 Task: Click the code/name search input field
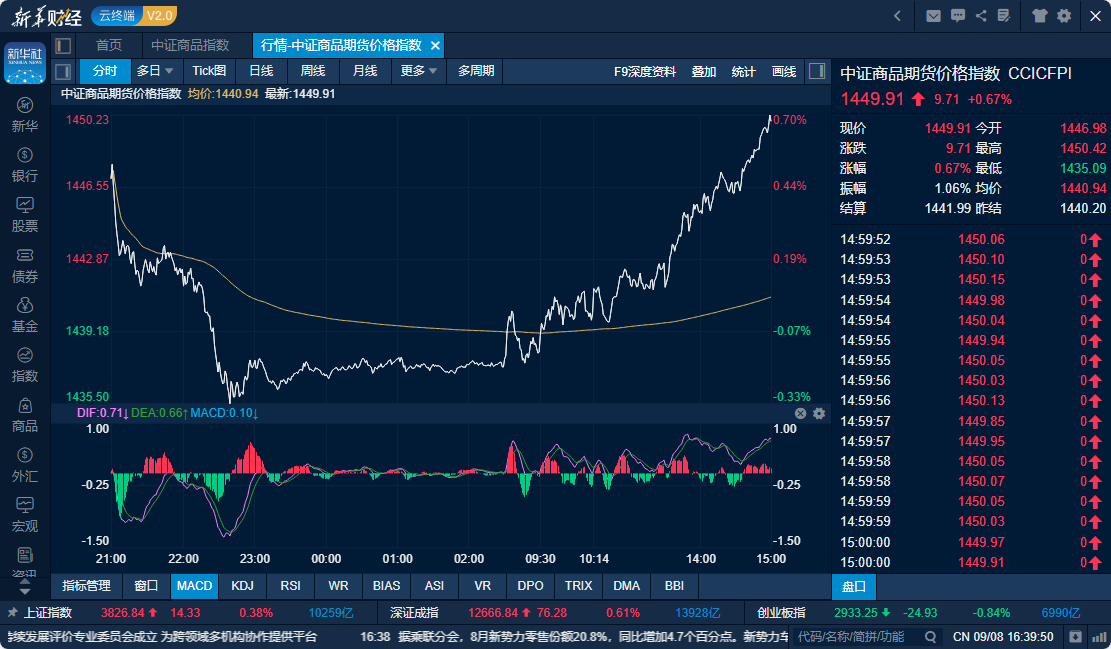click(x=859, y=637)
